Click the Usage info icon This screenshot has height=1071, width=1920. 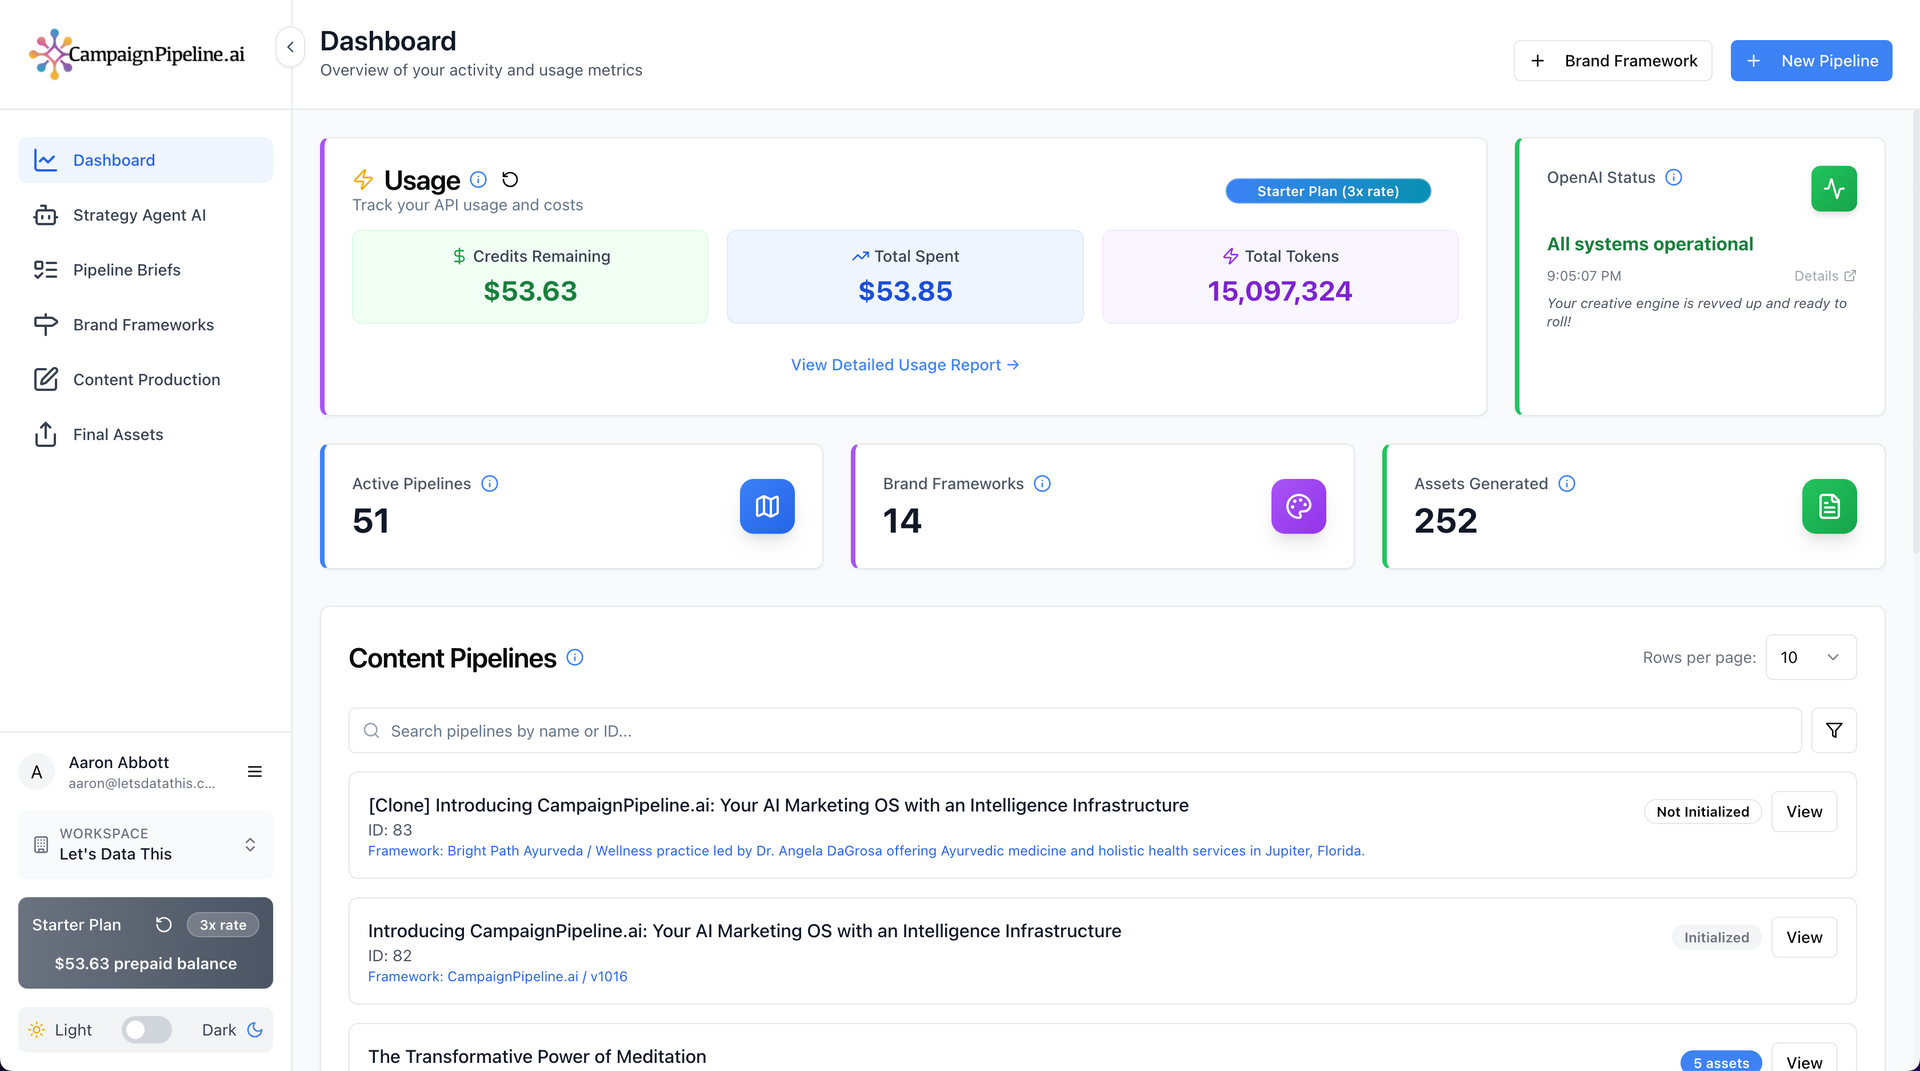point(479,180)
